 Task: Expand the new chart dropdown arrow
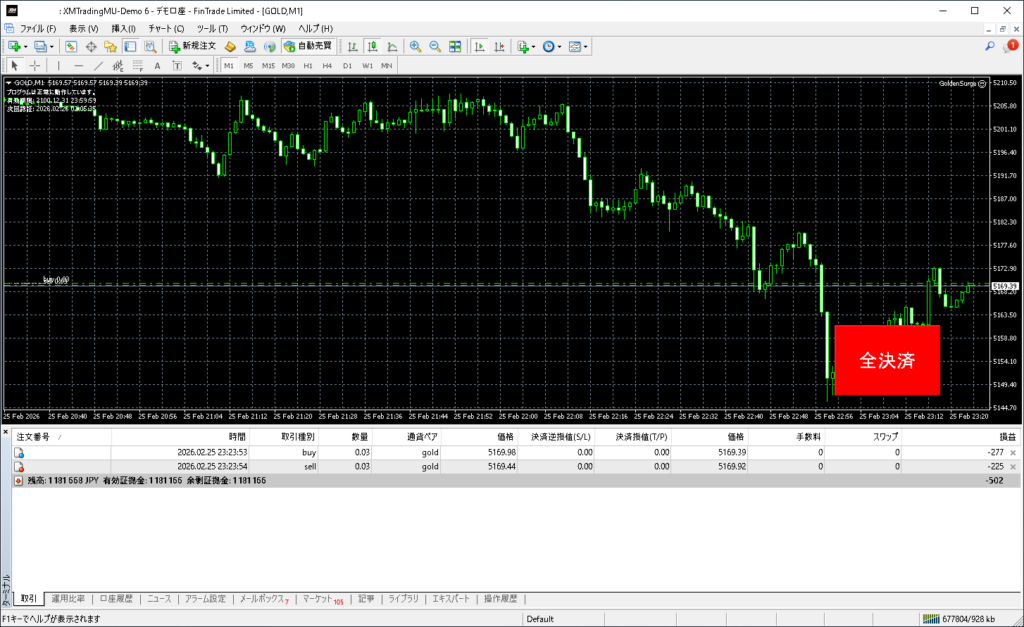(x=27, y=46)
